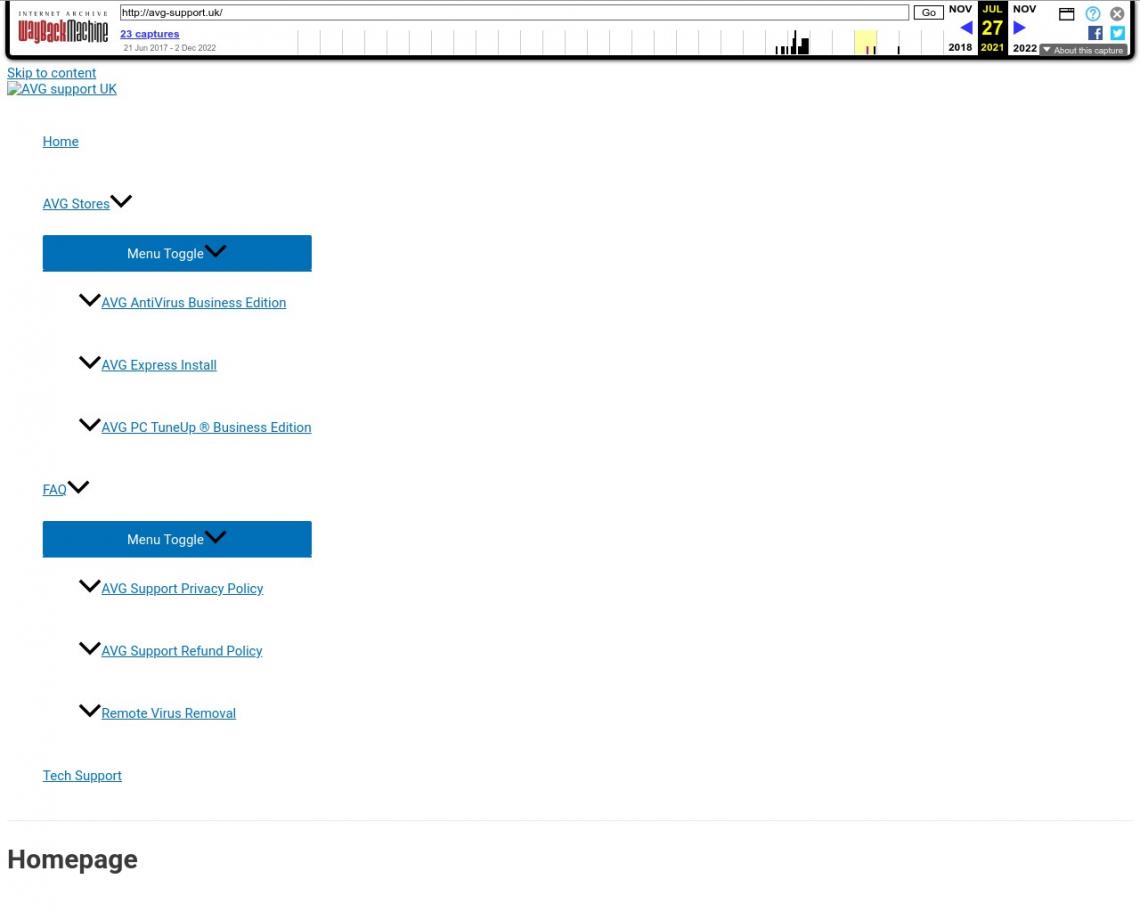Share capture on Twitter

1117,33
